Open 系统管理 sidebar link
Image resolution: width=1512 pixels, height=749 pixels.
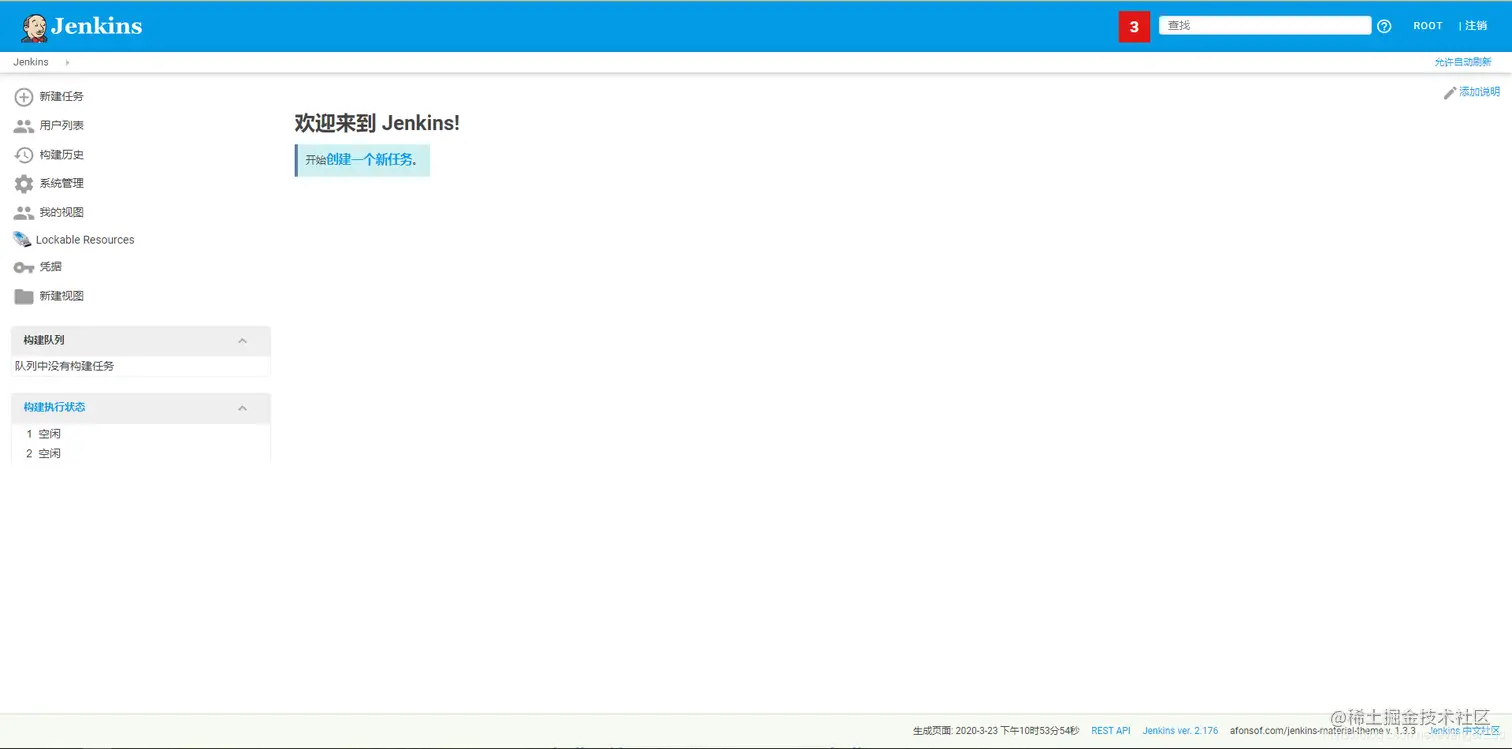[x=61, y=184]
